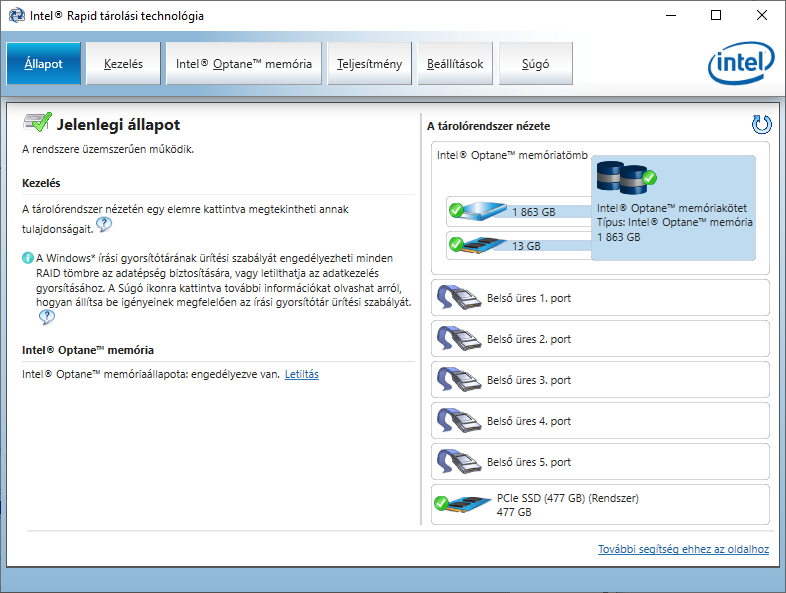Viewport: 786px width, 593px height.
Task: Click the refresh storage view icon
Action: 761,125
